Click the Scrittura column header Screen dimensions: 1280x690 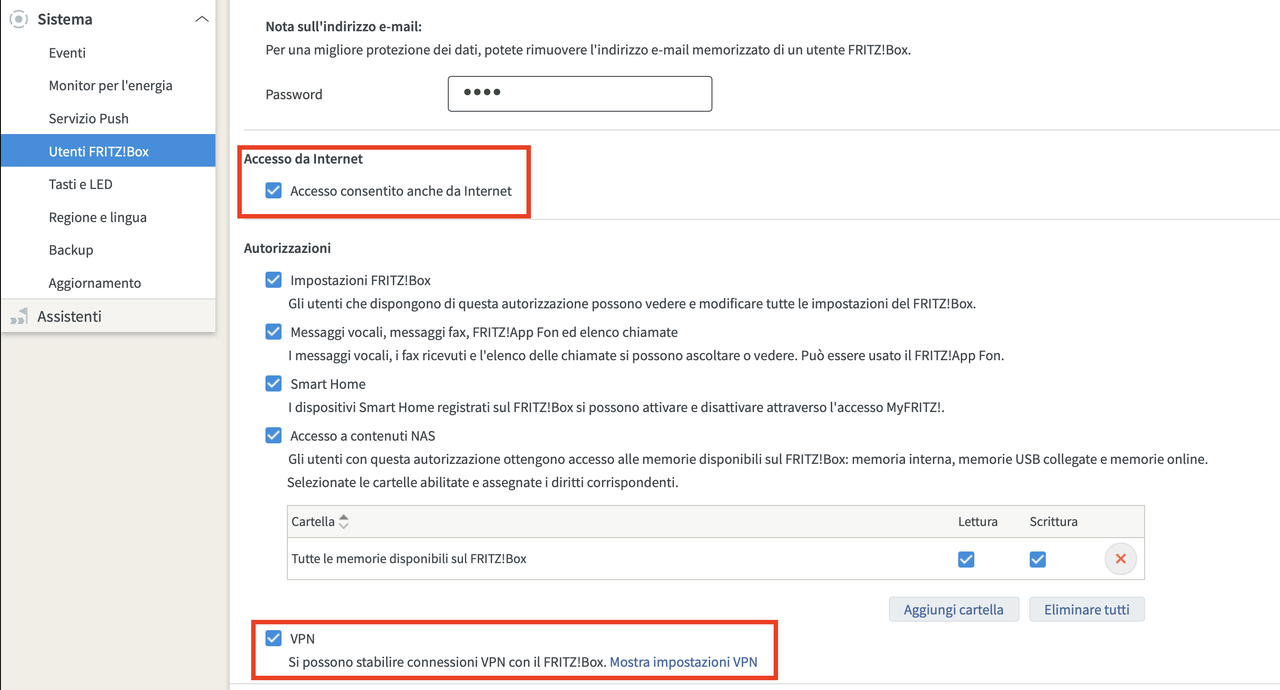tap(1054, 522)
